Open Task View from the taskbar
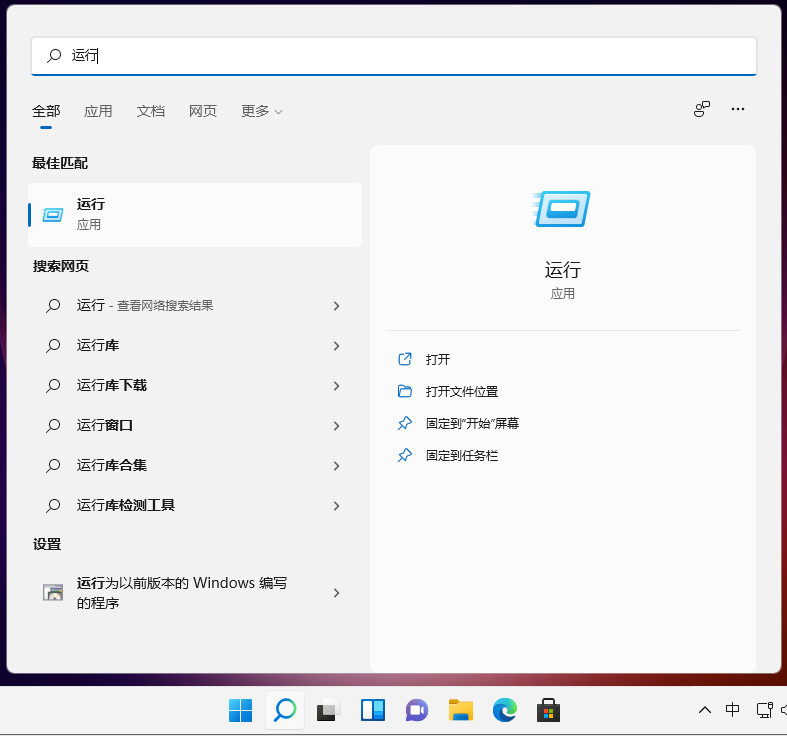The width and height of the screenshot is (787, 736). pos(329,710)
